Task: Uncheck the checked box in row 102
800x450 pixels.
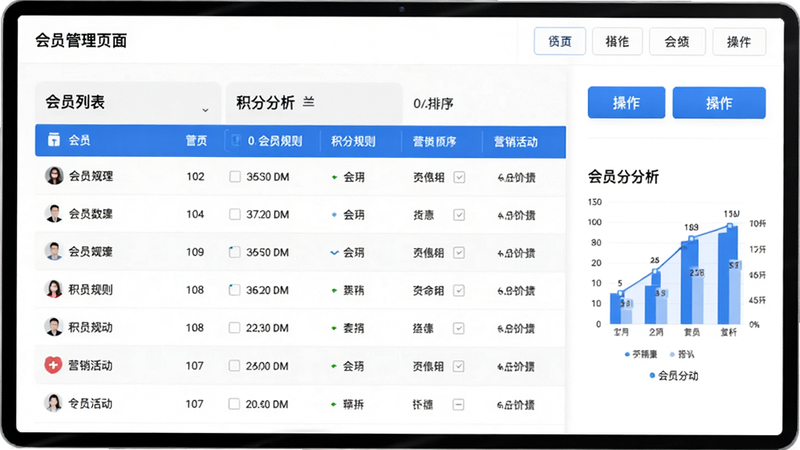Action: point(459,177)
